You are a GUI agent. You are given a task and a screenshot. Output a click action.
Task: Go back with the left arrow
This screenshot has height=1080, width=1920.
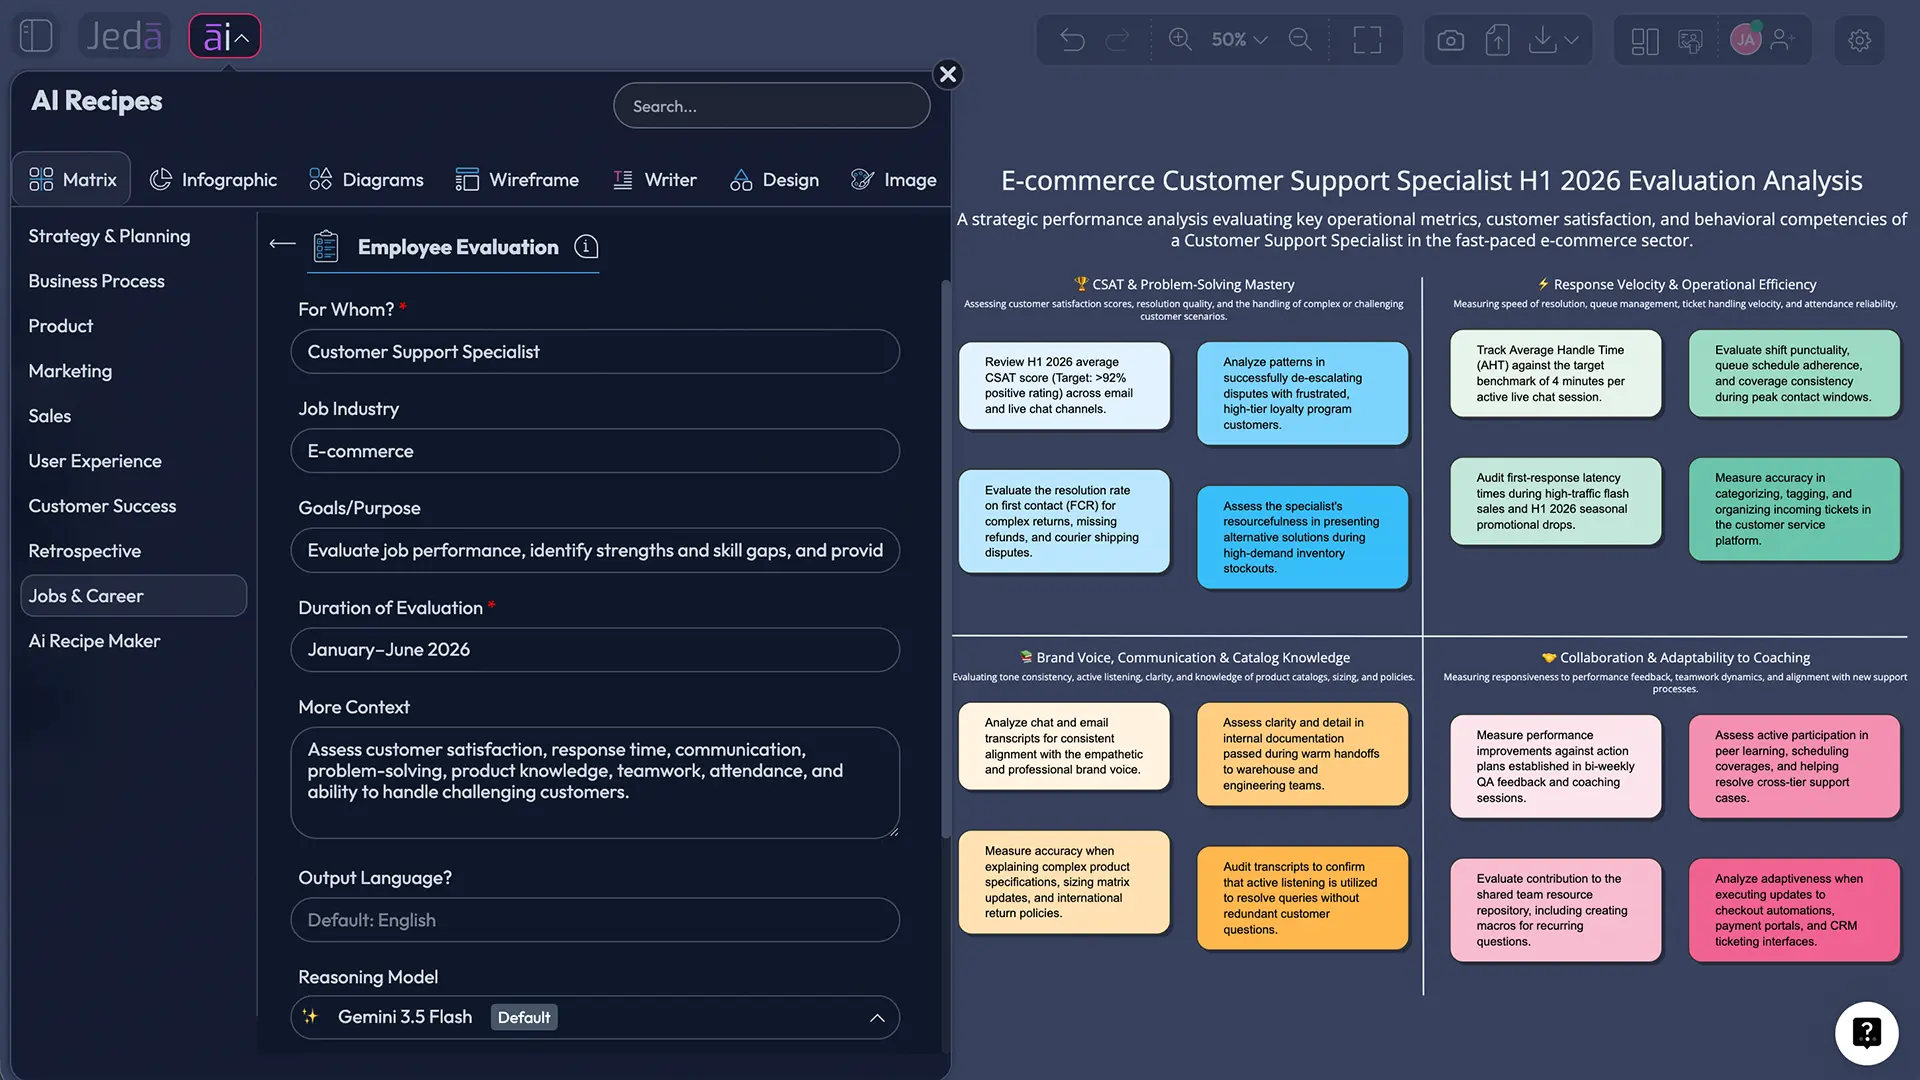(x=282, y=243)
